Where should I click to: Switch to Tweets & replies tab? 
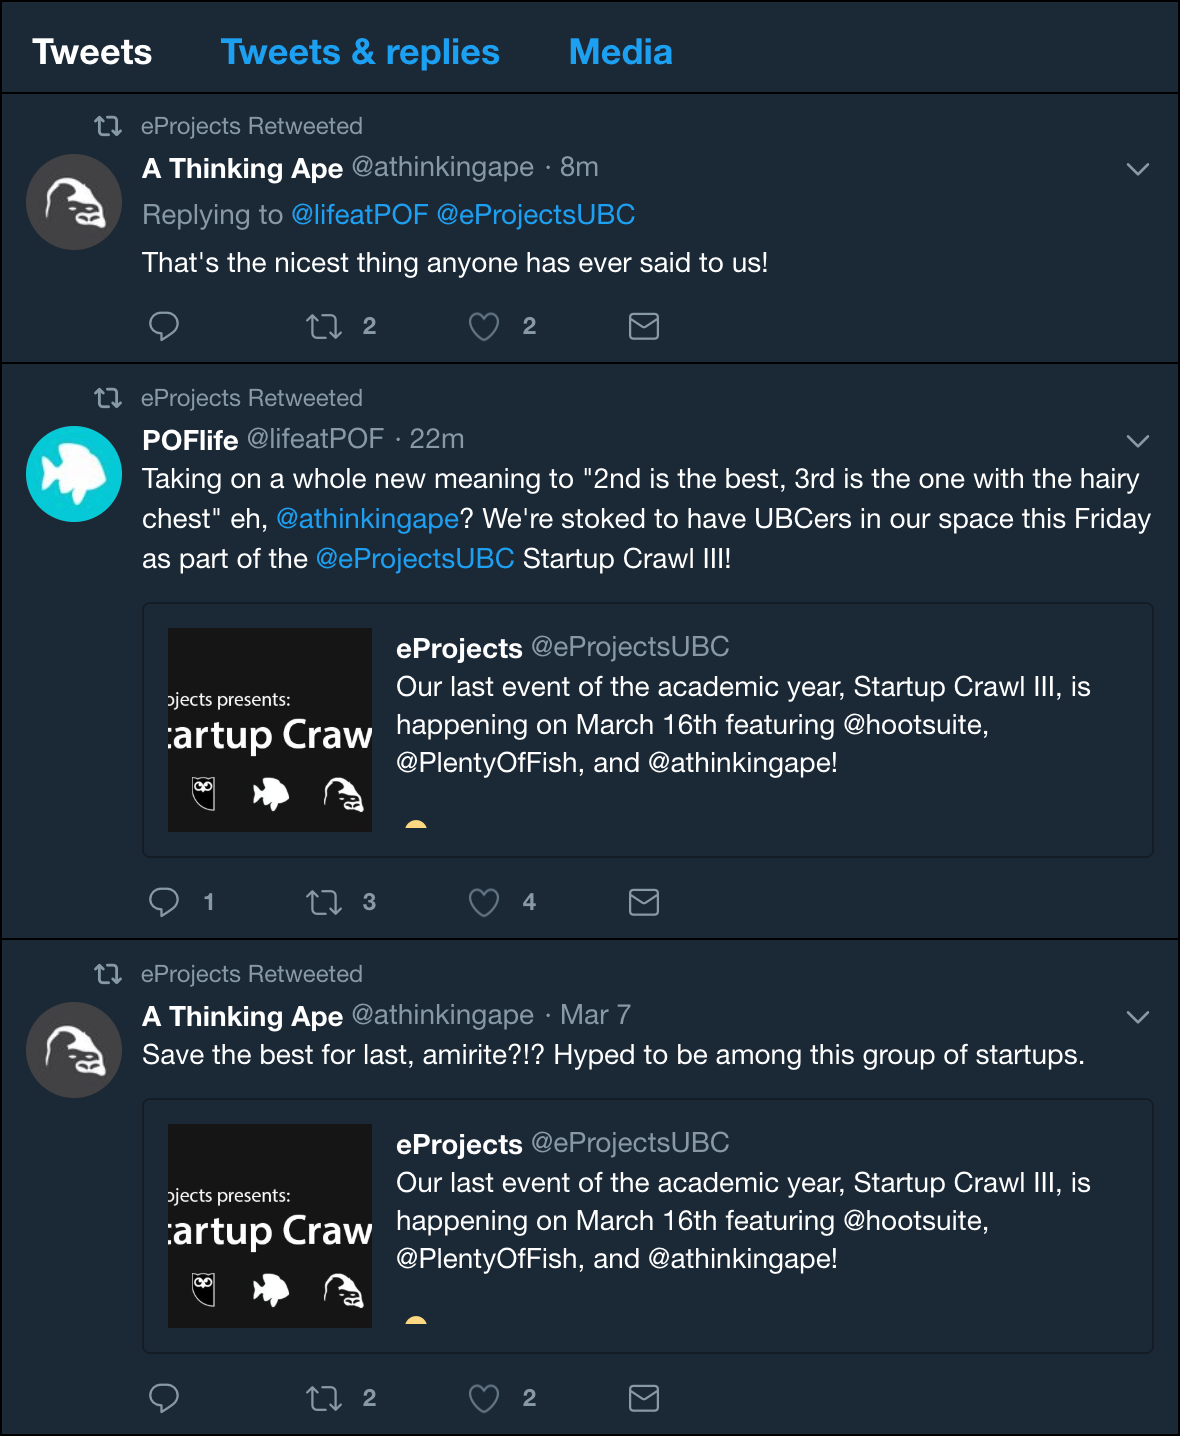360,52
